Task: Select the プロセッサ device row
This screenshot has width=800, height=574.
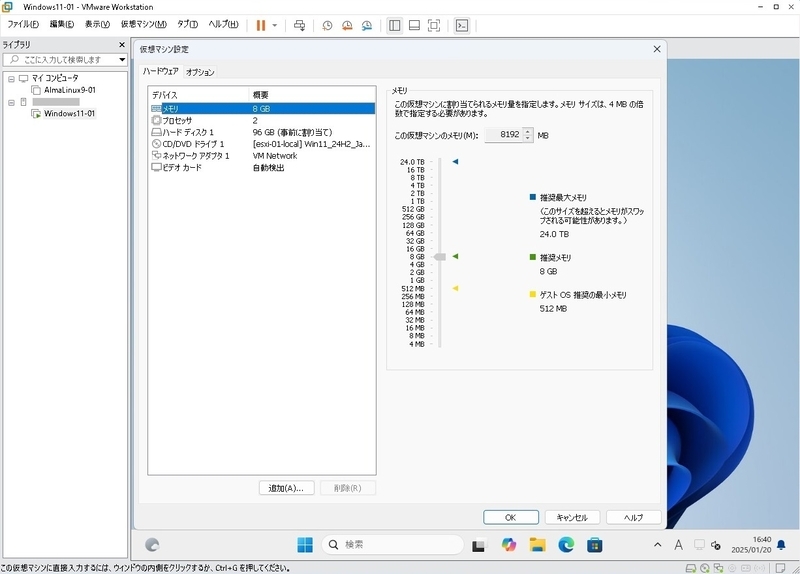Action: [263, 120]
